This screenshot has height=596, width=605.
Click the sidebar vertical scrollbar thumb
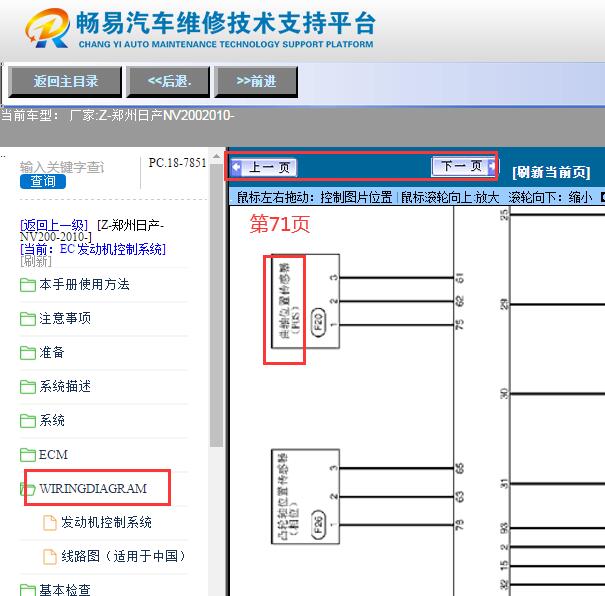click(x=216, y=305)
